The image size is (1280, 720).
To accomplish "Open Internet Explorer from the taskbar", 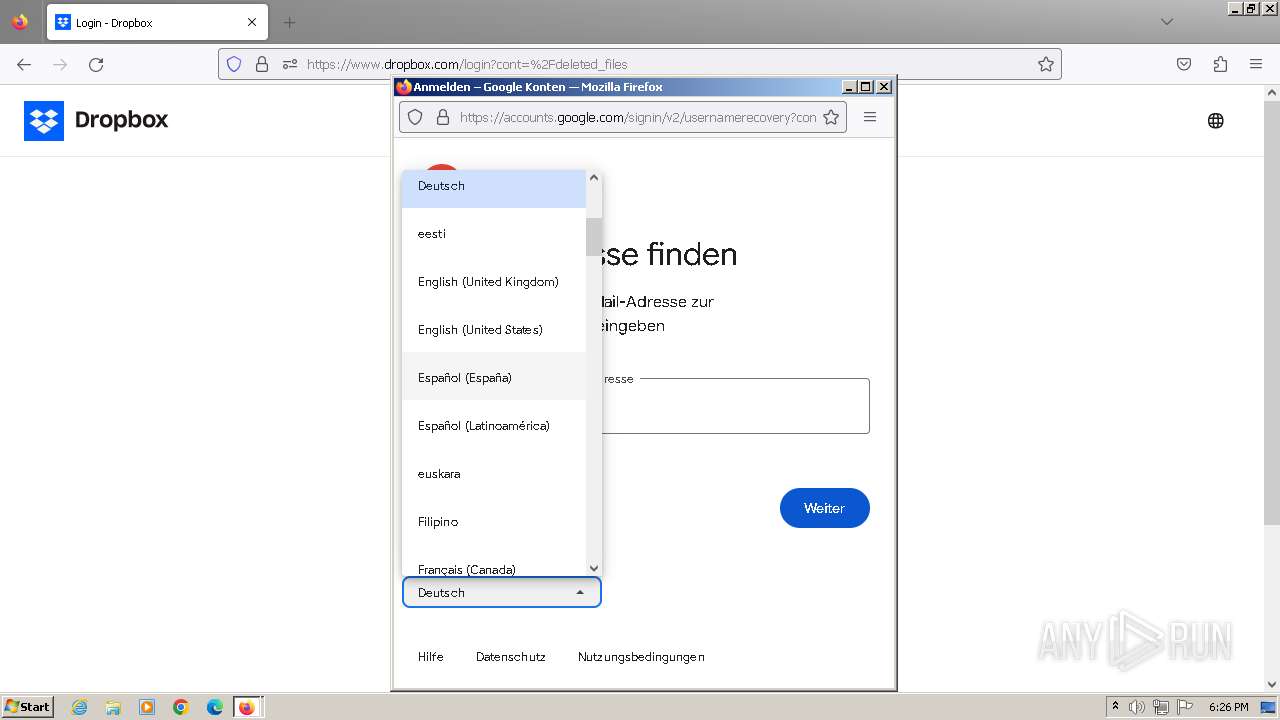I will coord(80,707).
